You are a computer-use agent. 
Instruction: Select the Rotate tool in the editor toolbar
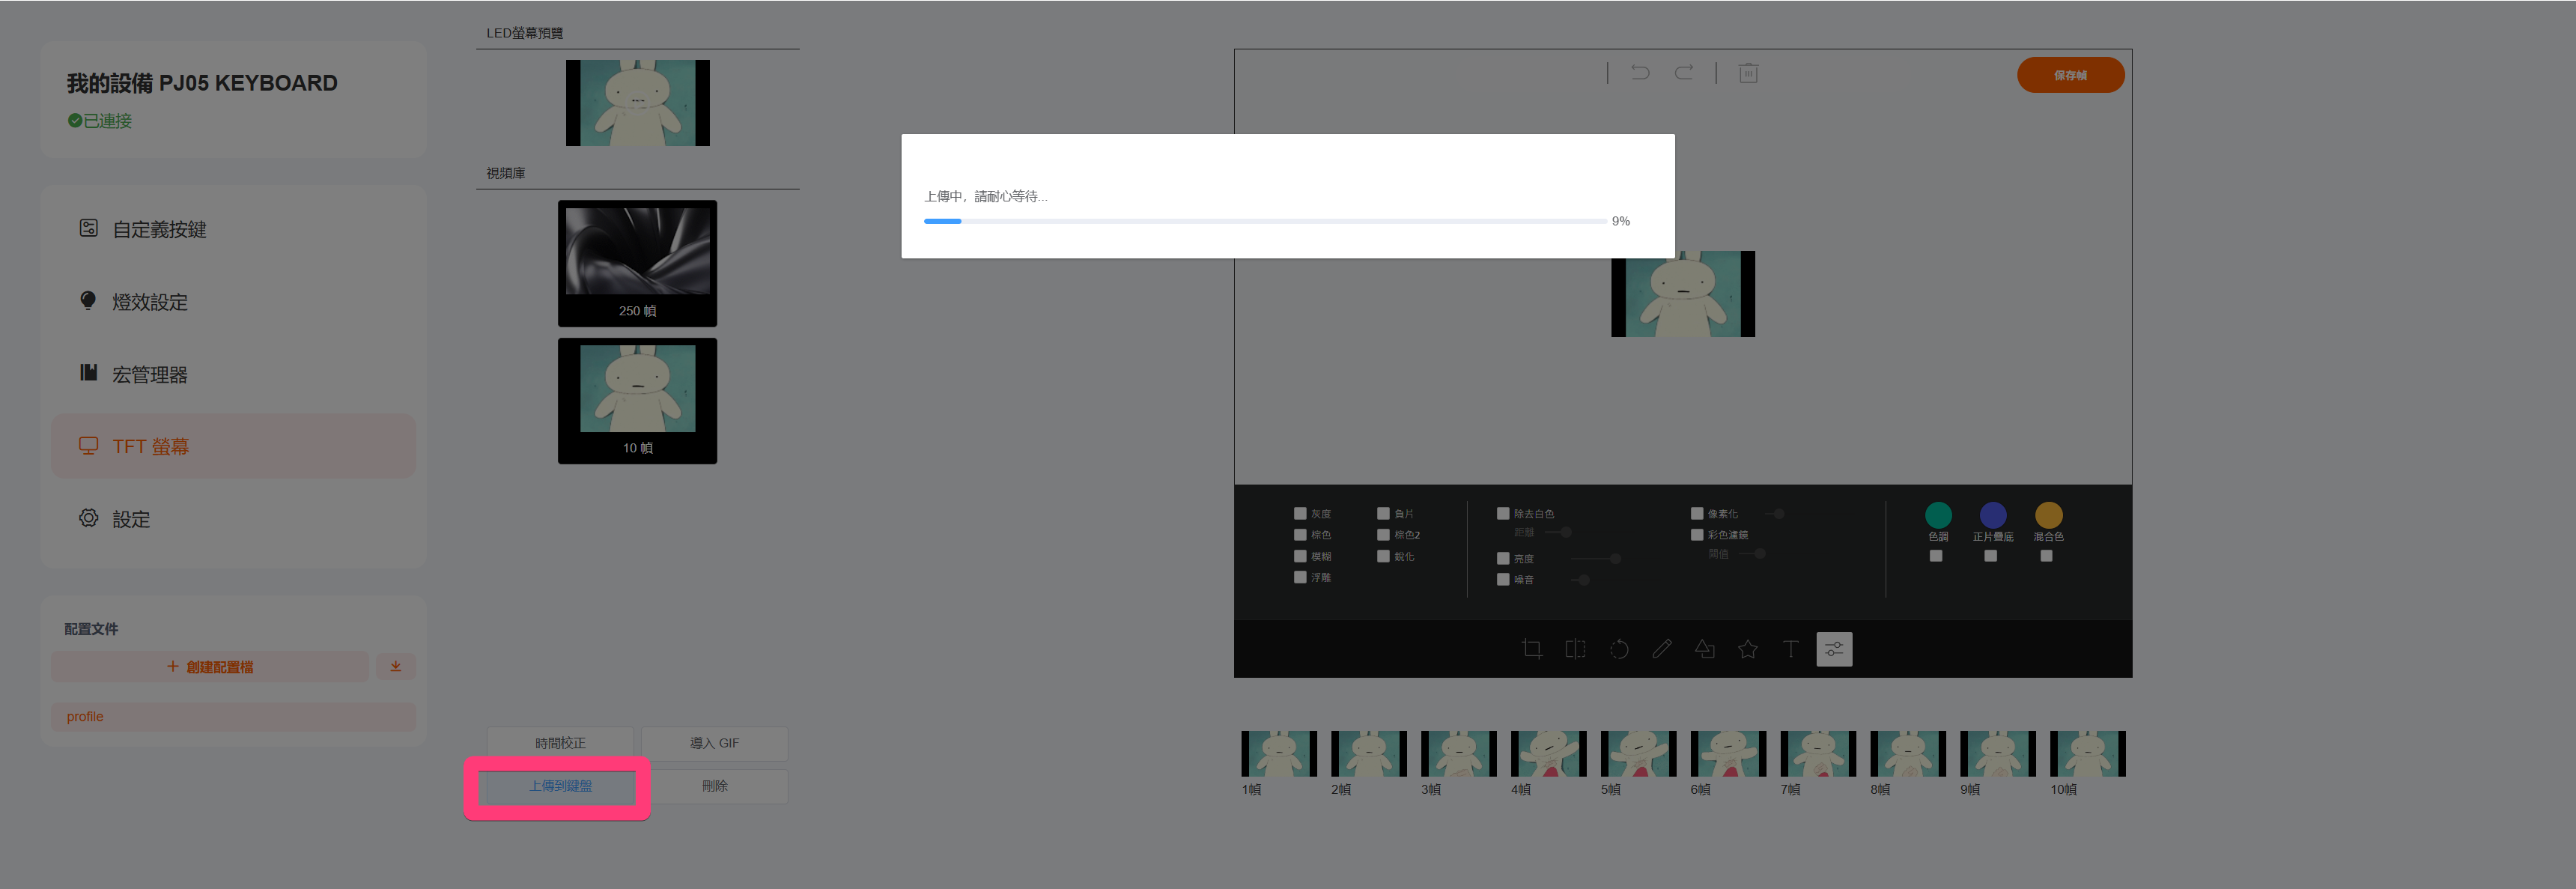1619,649
